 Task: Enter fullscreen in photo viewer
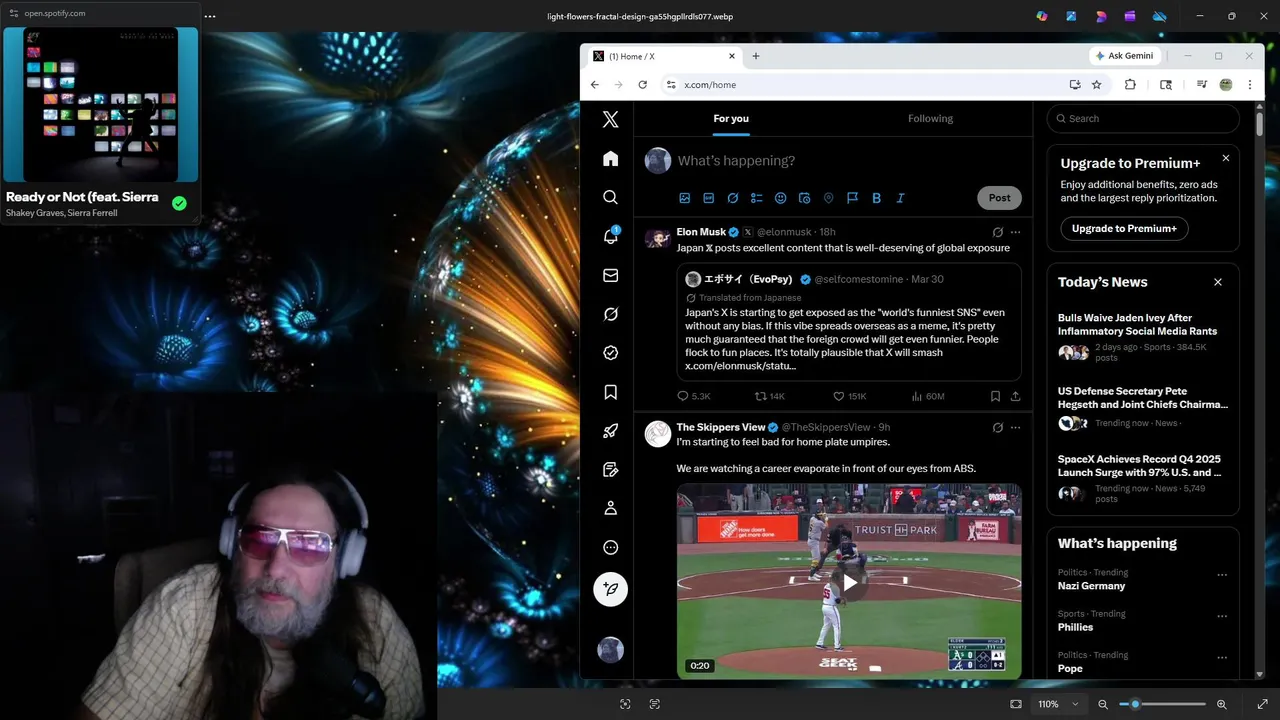coord(1262,704)
